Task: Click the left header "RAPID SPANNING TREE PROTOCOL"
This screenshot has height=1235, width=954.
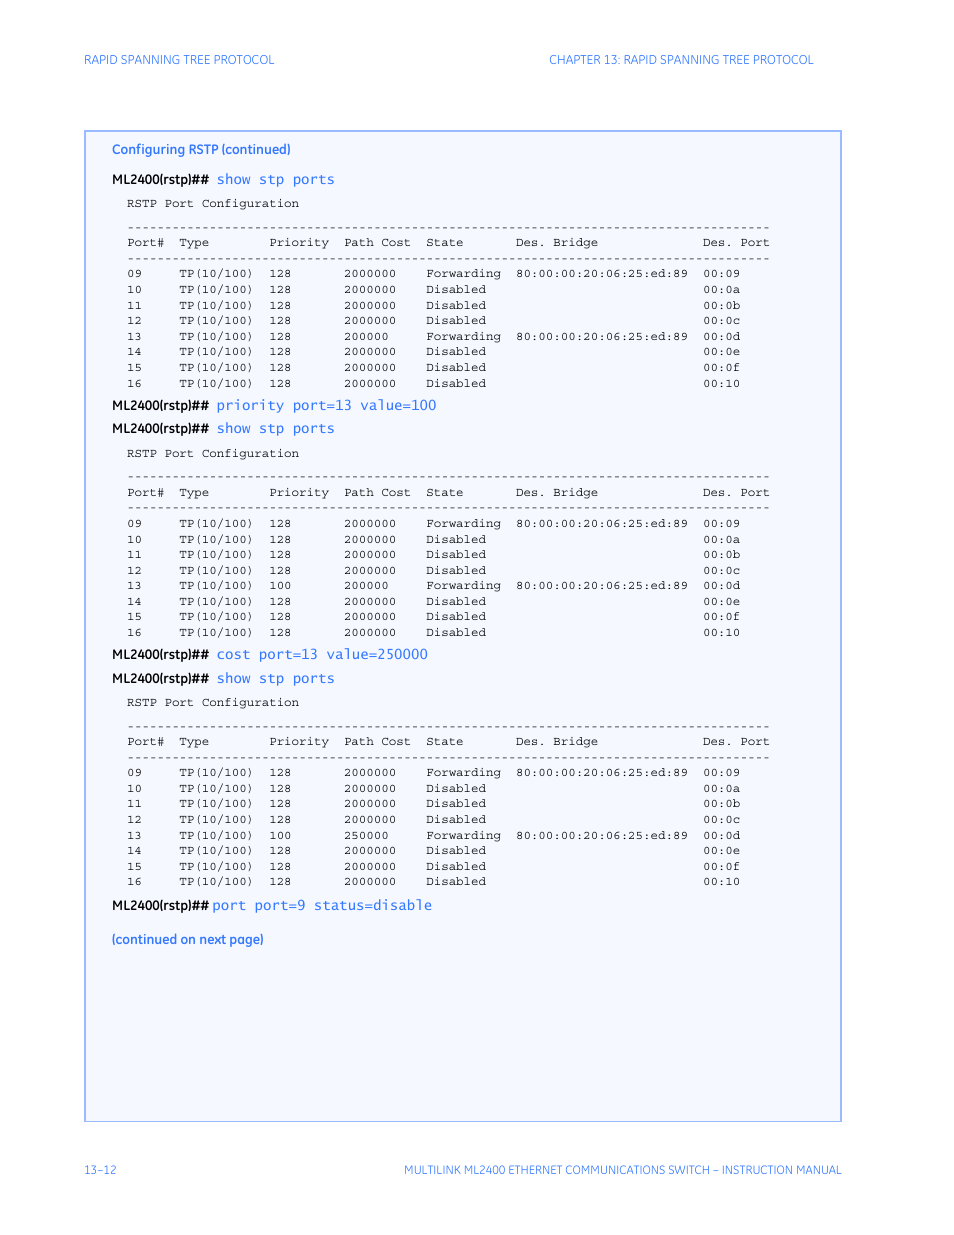Action: coord(179,60)
